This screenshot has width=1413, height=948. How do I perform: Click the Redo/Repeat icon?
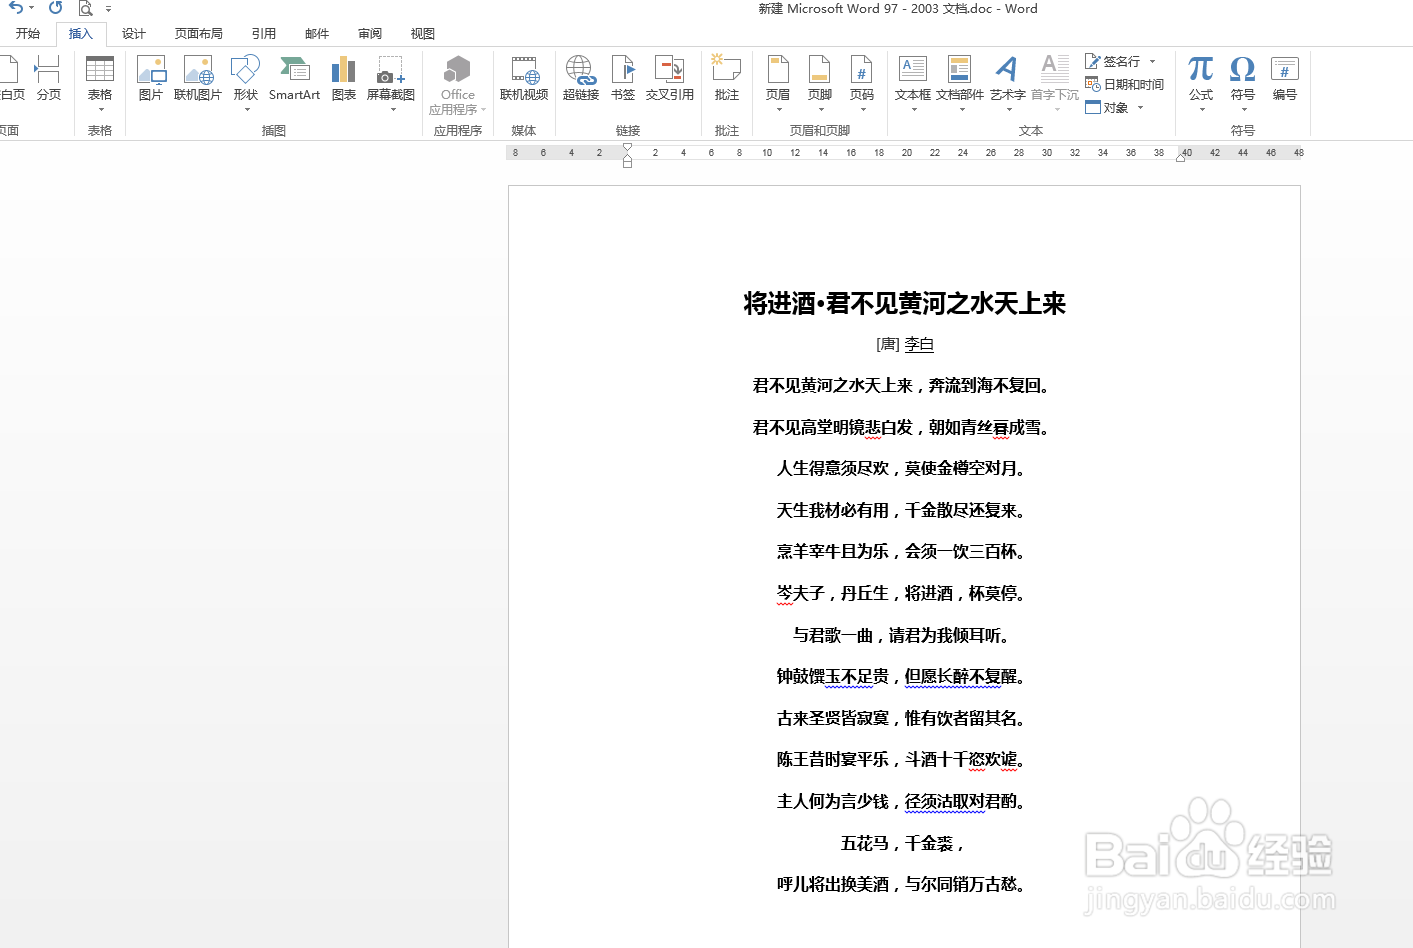pyautogui.click(x=56, y=8)
